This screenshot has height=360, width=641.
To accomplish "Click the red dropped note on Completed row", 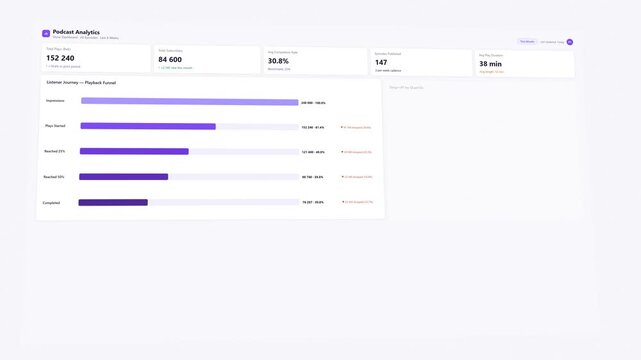I will coord(357,202).
